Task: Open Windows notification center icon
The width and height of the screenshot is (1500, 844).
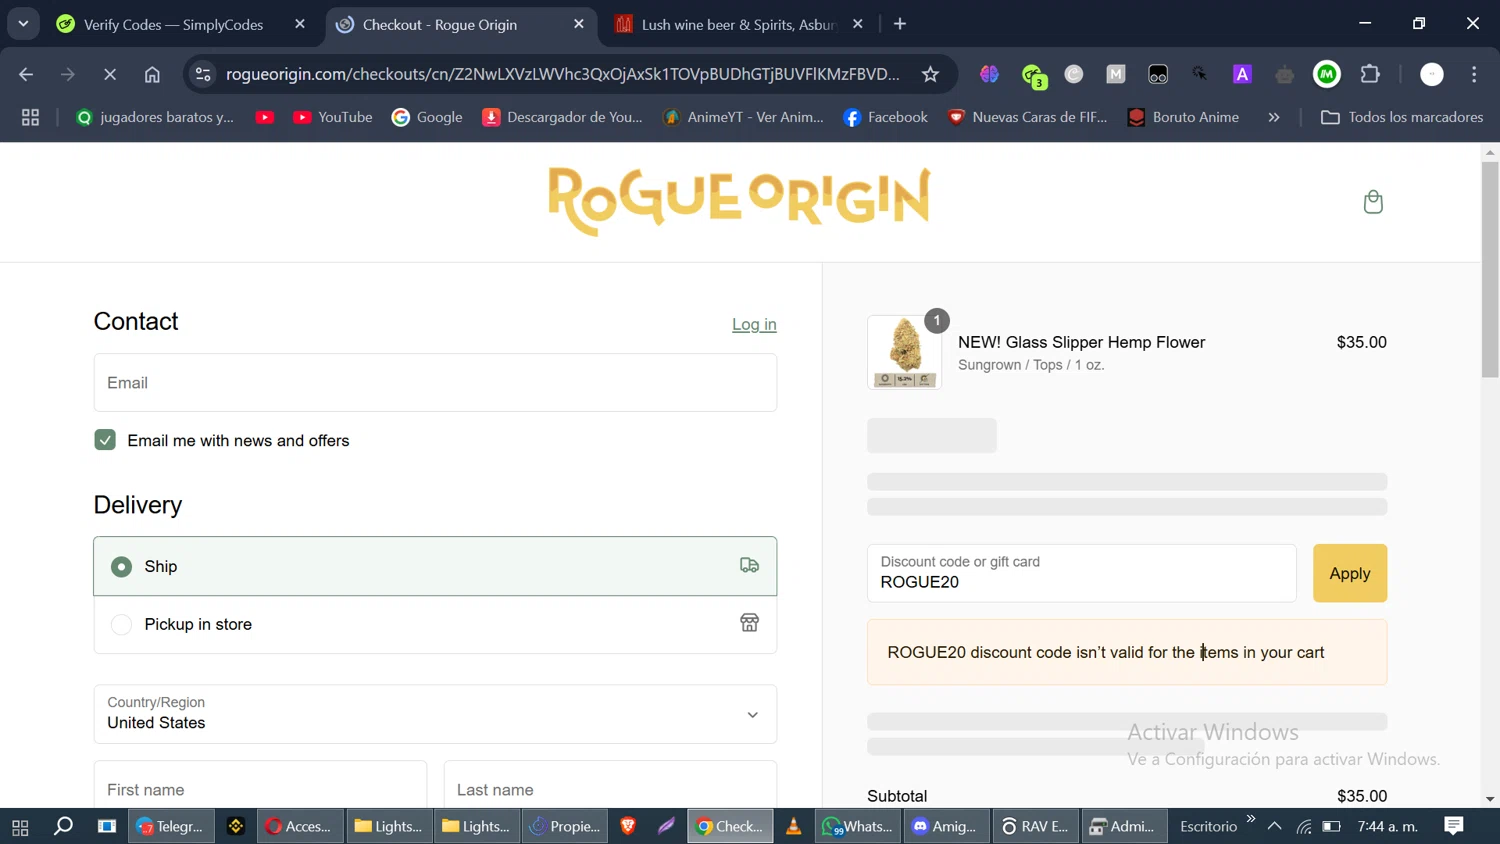Action: pos(1454,826)
